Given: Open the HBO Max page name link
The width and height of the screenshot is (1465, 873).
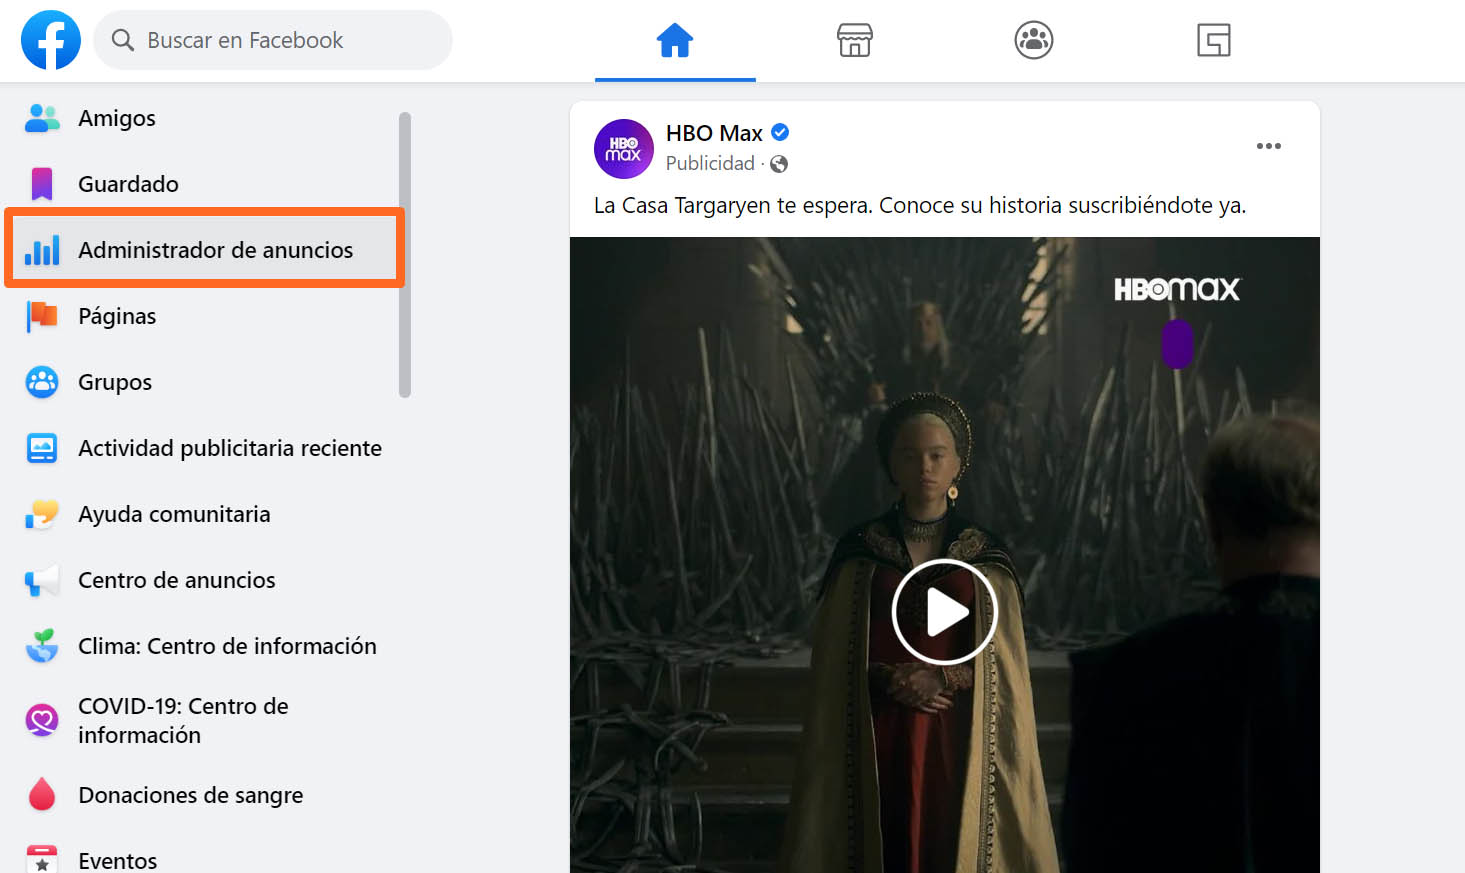Looking at the screenshot, I should pos(713,132).
